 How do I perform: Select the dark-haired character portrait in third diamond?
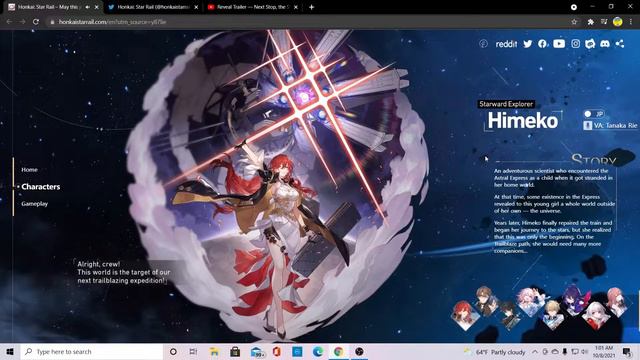click(509, 315)
